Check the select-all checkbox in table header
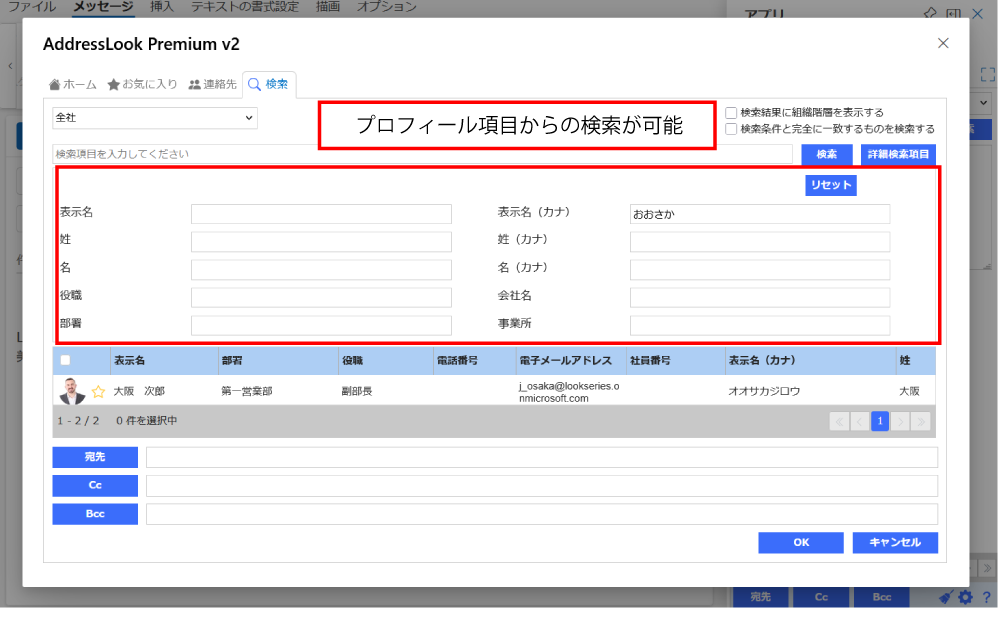 tap(65, 361)
